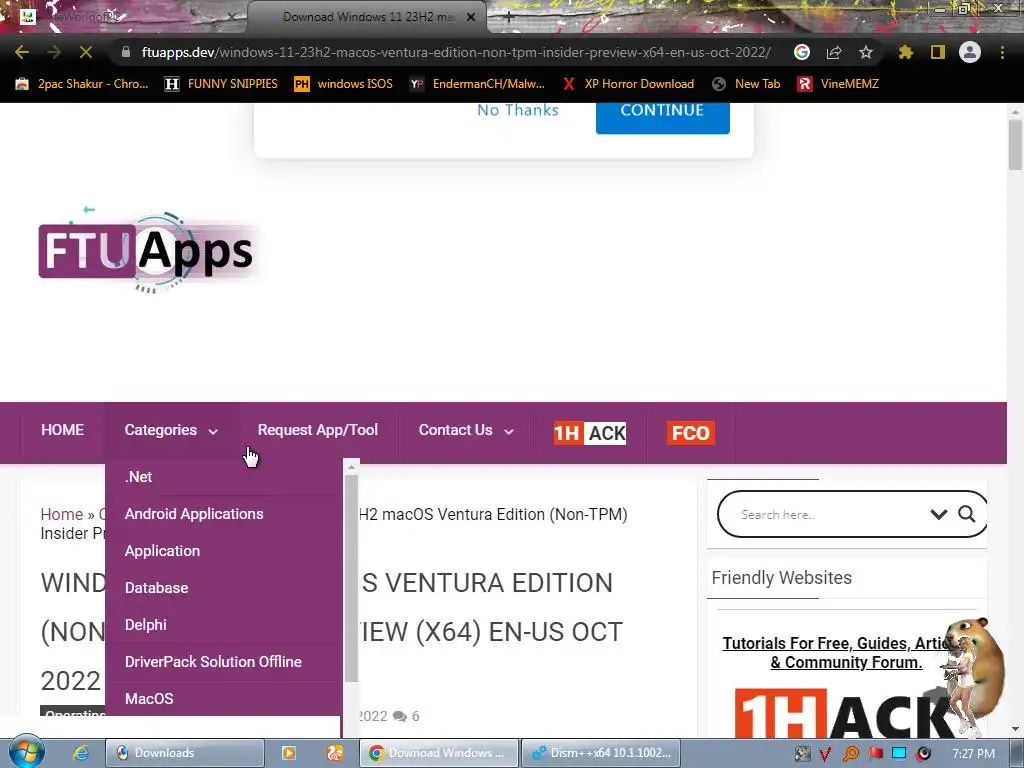Click the 7:27 PM taskbar clock
Viewport: 1024px width, 768px height.
pyautogui.click(x=974, y=754)
